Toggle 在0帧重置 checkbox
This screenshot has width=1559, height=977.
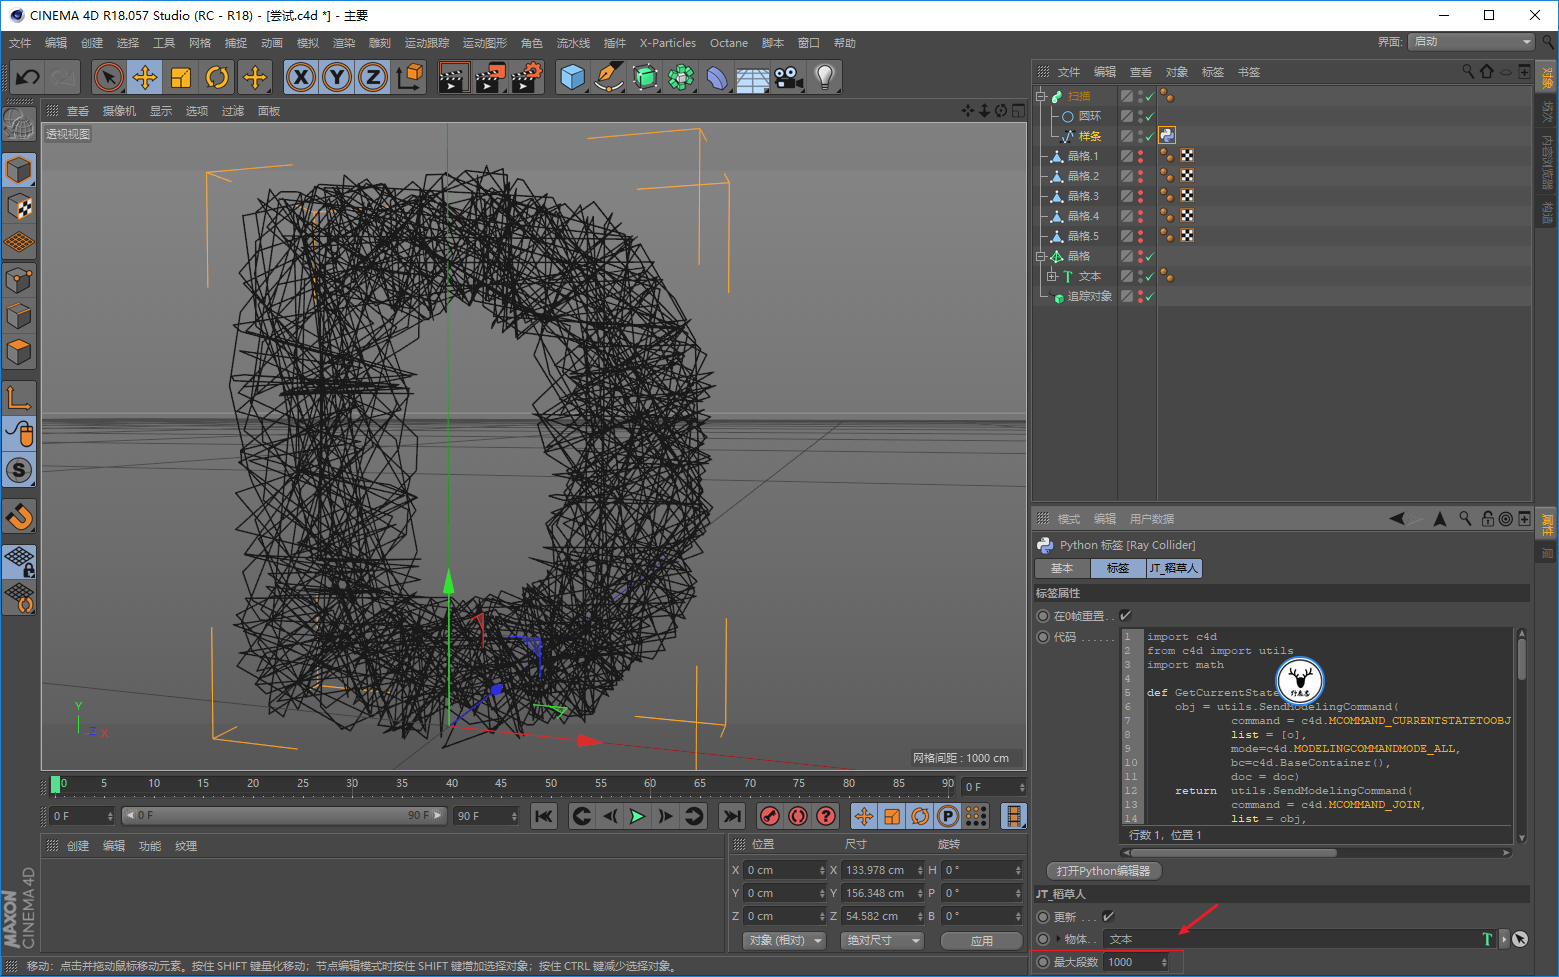(1125, 615)
